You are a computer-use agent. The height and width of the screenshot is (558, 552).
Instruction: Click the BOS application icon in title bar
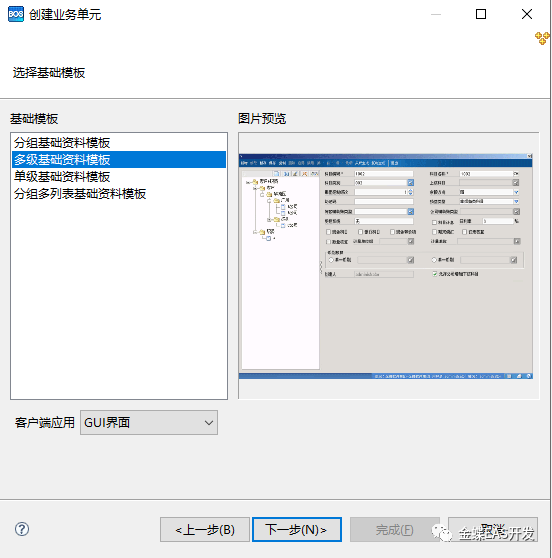click(16, 14)
